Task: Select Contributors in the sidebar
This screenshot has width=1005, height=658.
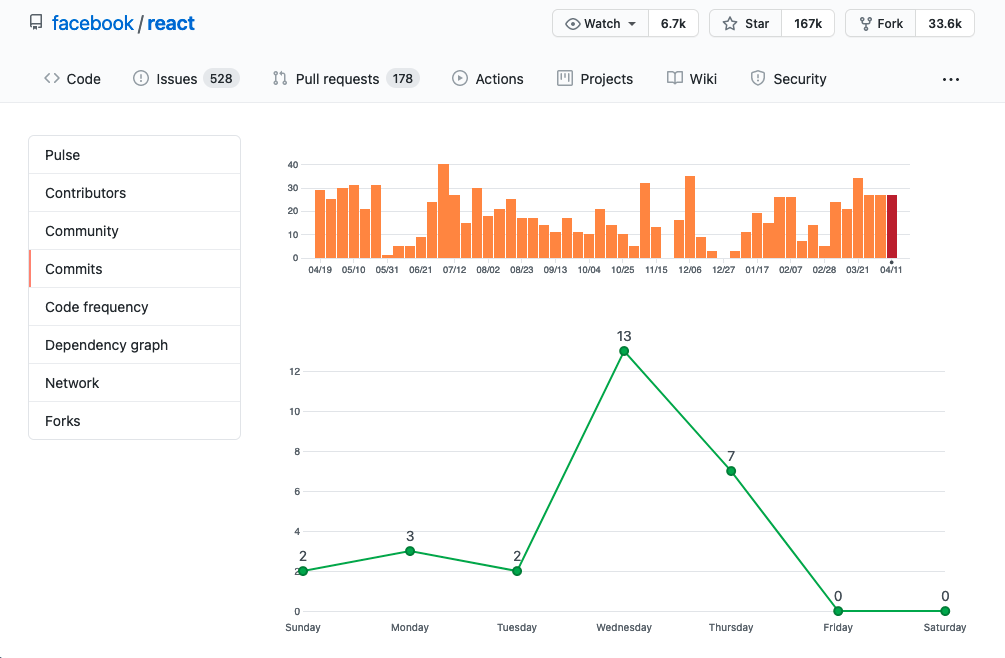Action: (x=135, y=193)
